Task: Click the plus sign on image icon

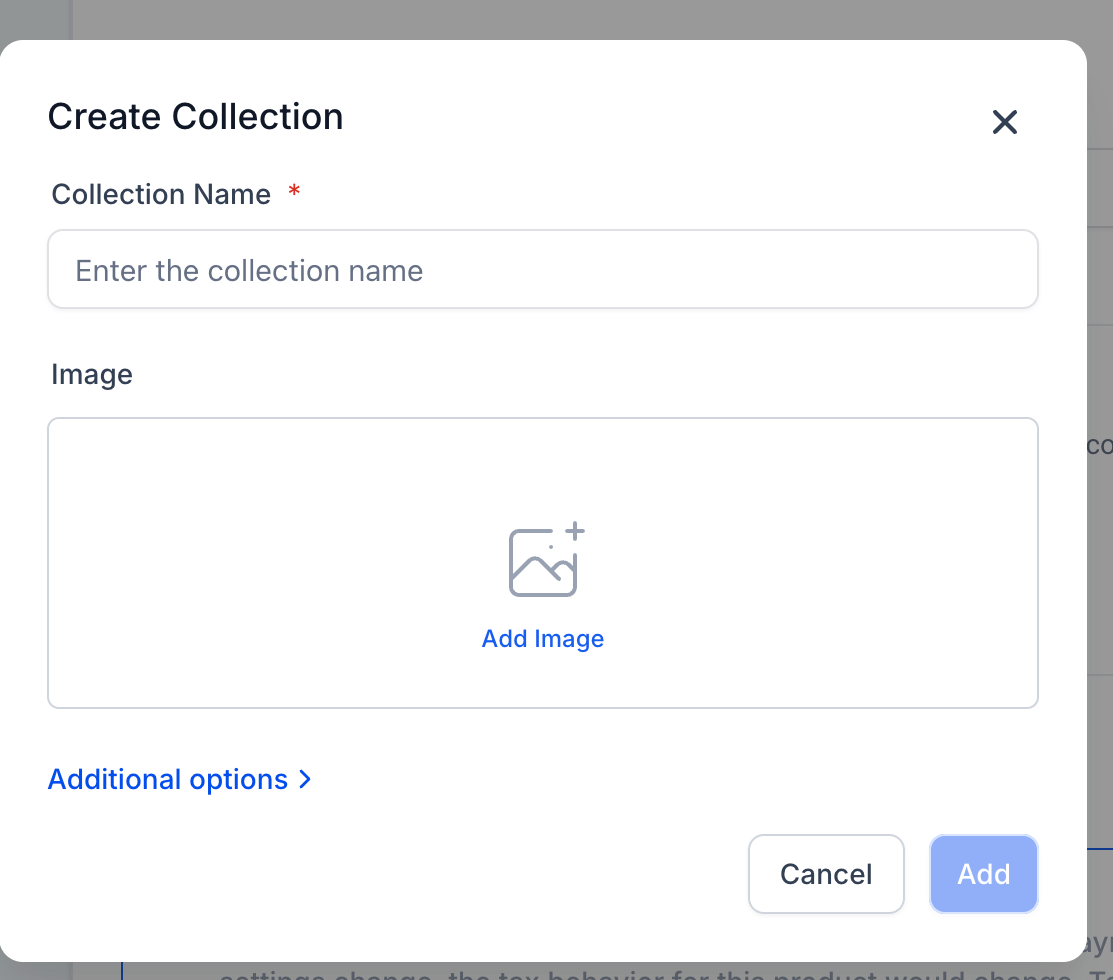Action: coord(575,531)
